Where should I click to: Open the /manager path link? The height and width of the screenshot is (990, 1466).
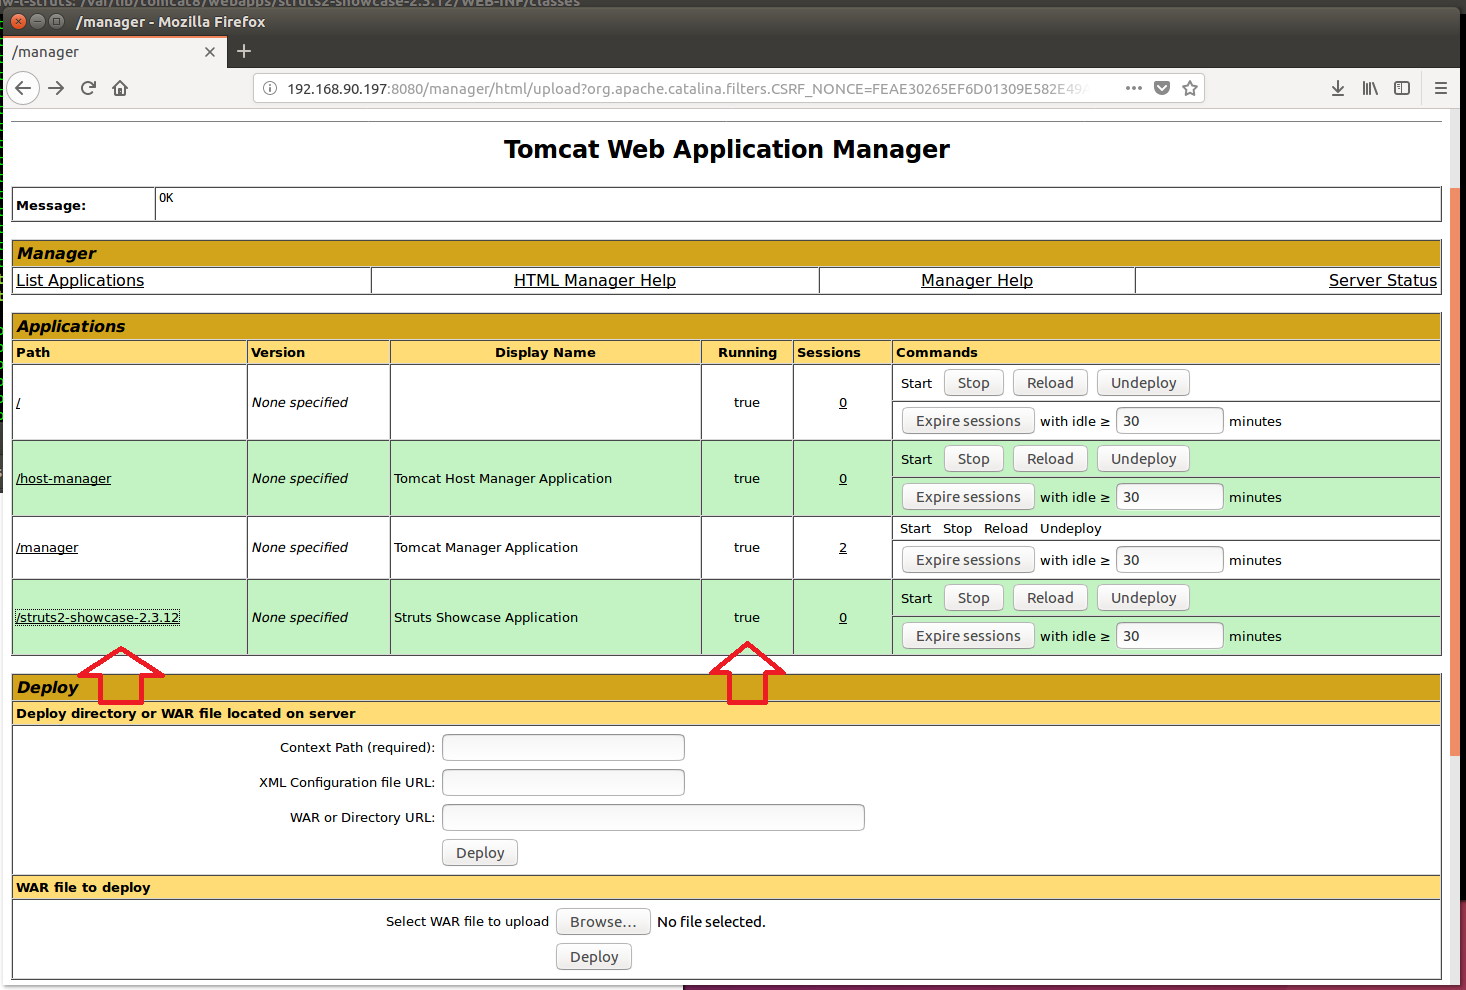pyautogui.click(x=47, y=548)
